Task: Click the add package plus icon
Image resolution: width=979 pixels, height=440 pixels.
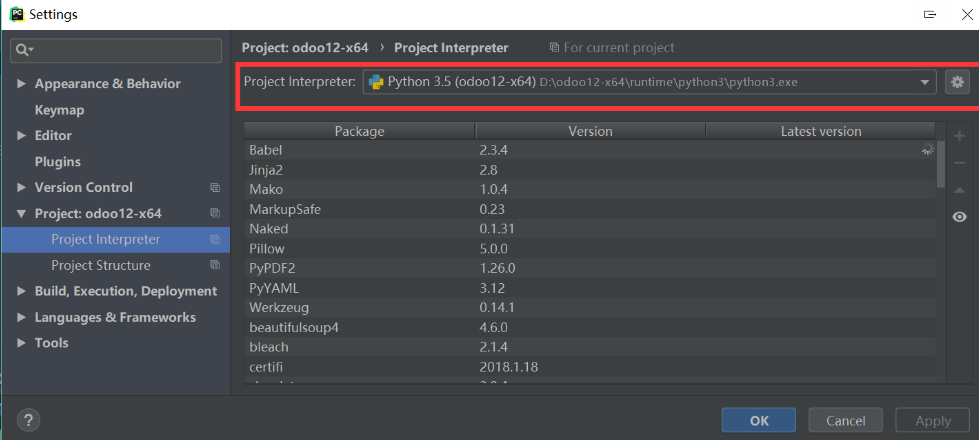Action: pos(960,136)
